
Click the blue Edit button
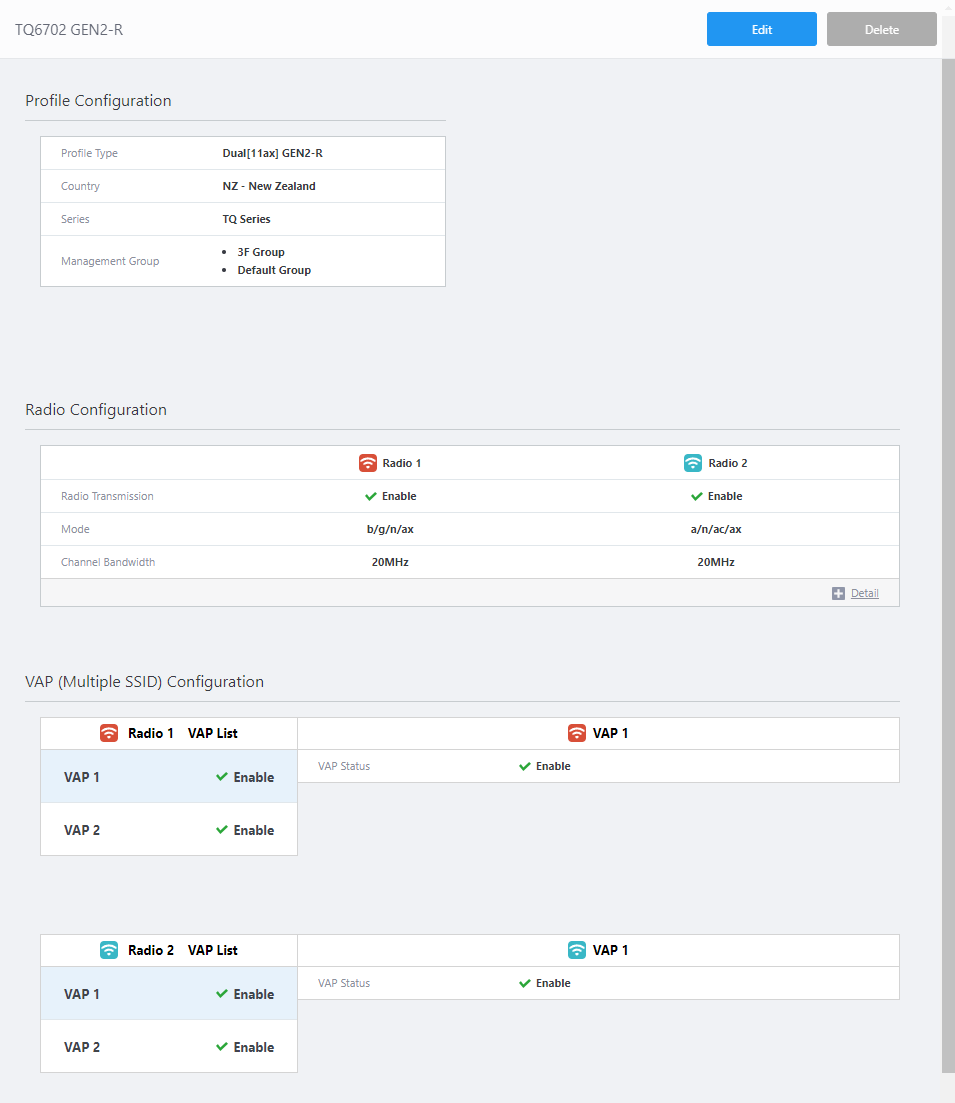point(762,29)
